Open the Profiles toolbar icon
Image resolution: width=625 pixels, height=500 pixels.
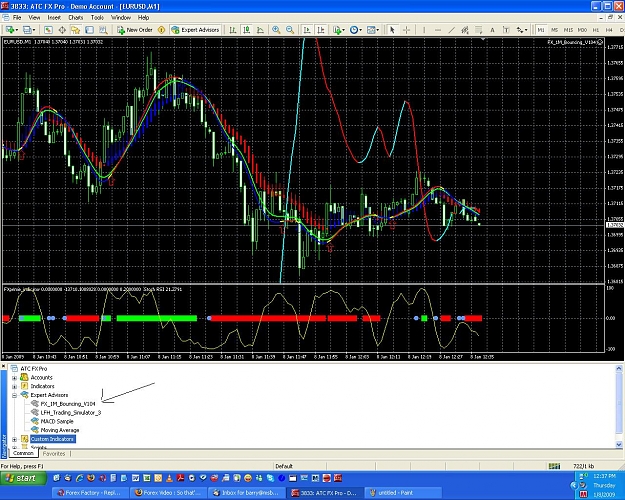pyautogui.click(x=28, y=30)
